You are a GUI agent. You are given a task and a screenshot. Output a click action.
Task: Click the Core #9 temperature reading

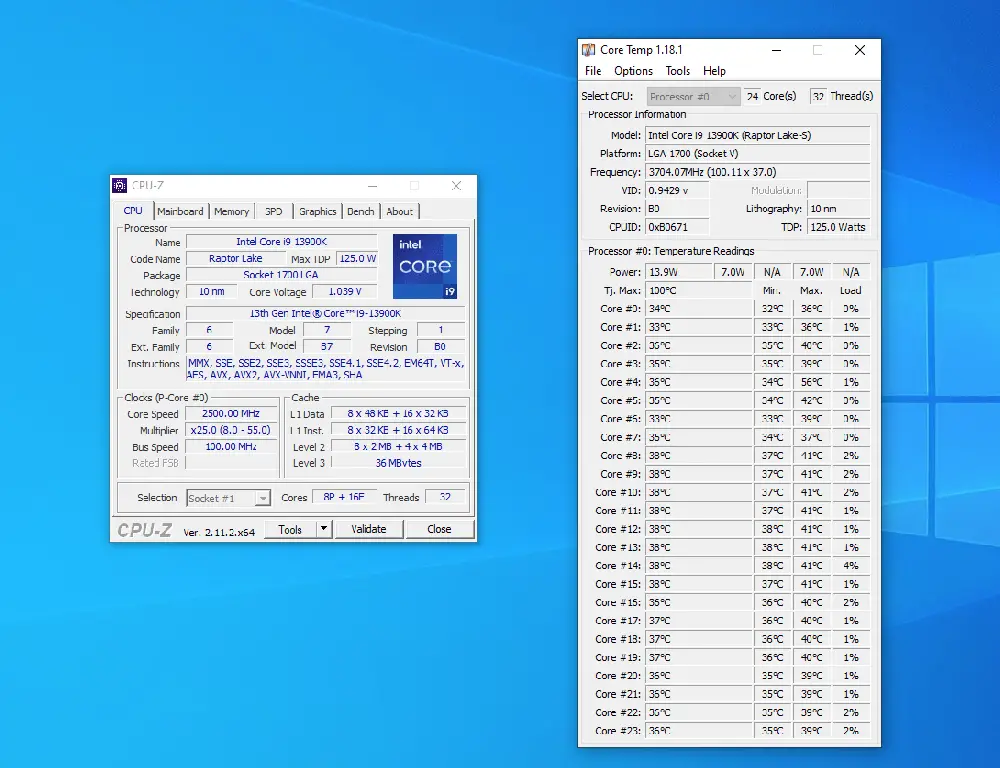[698, 474]
